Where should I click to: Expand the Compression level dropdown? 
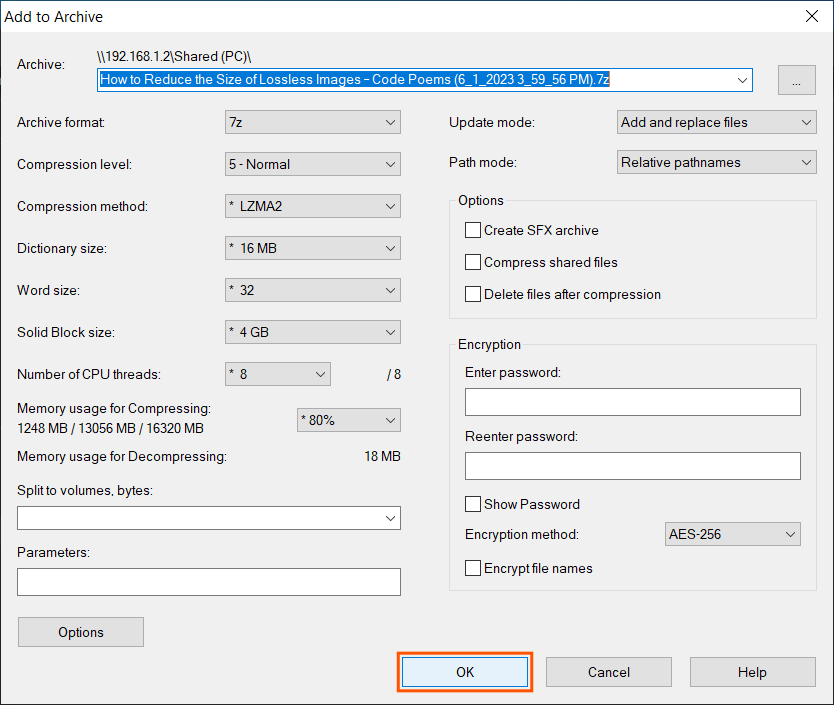313,164
